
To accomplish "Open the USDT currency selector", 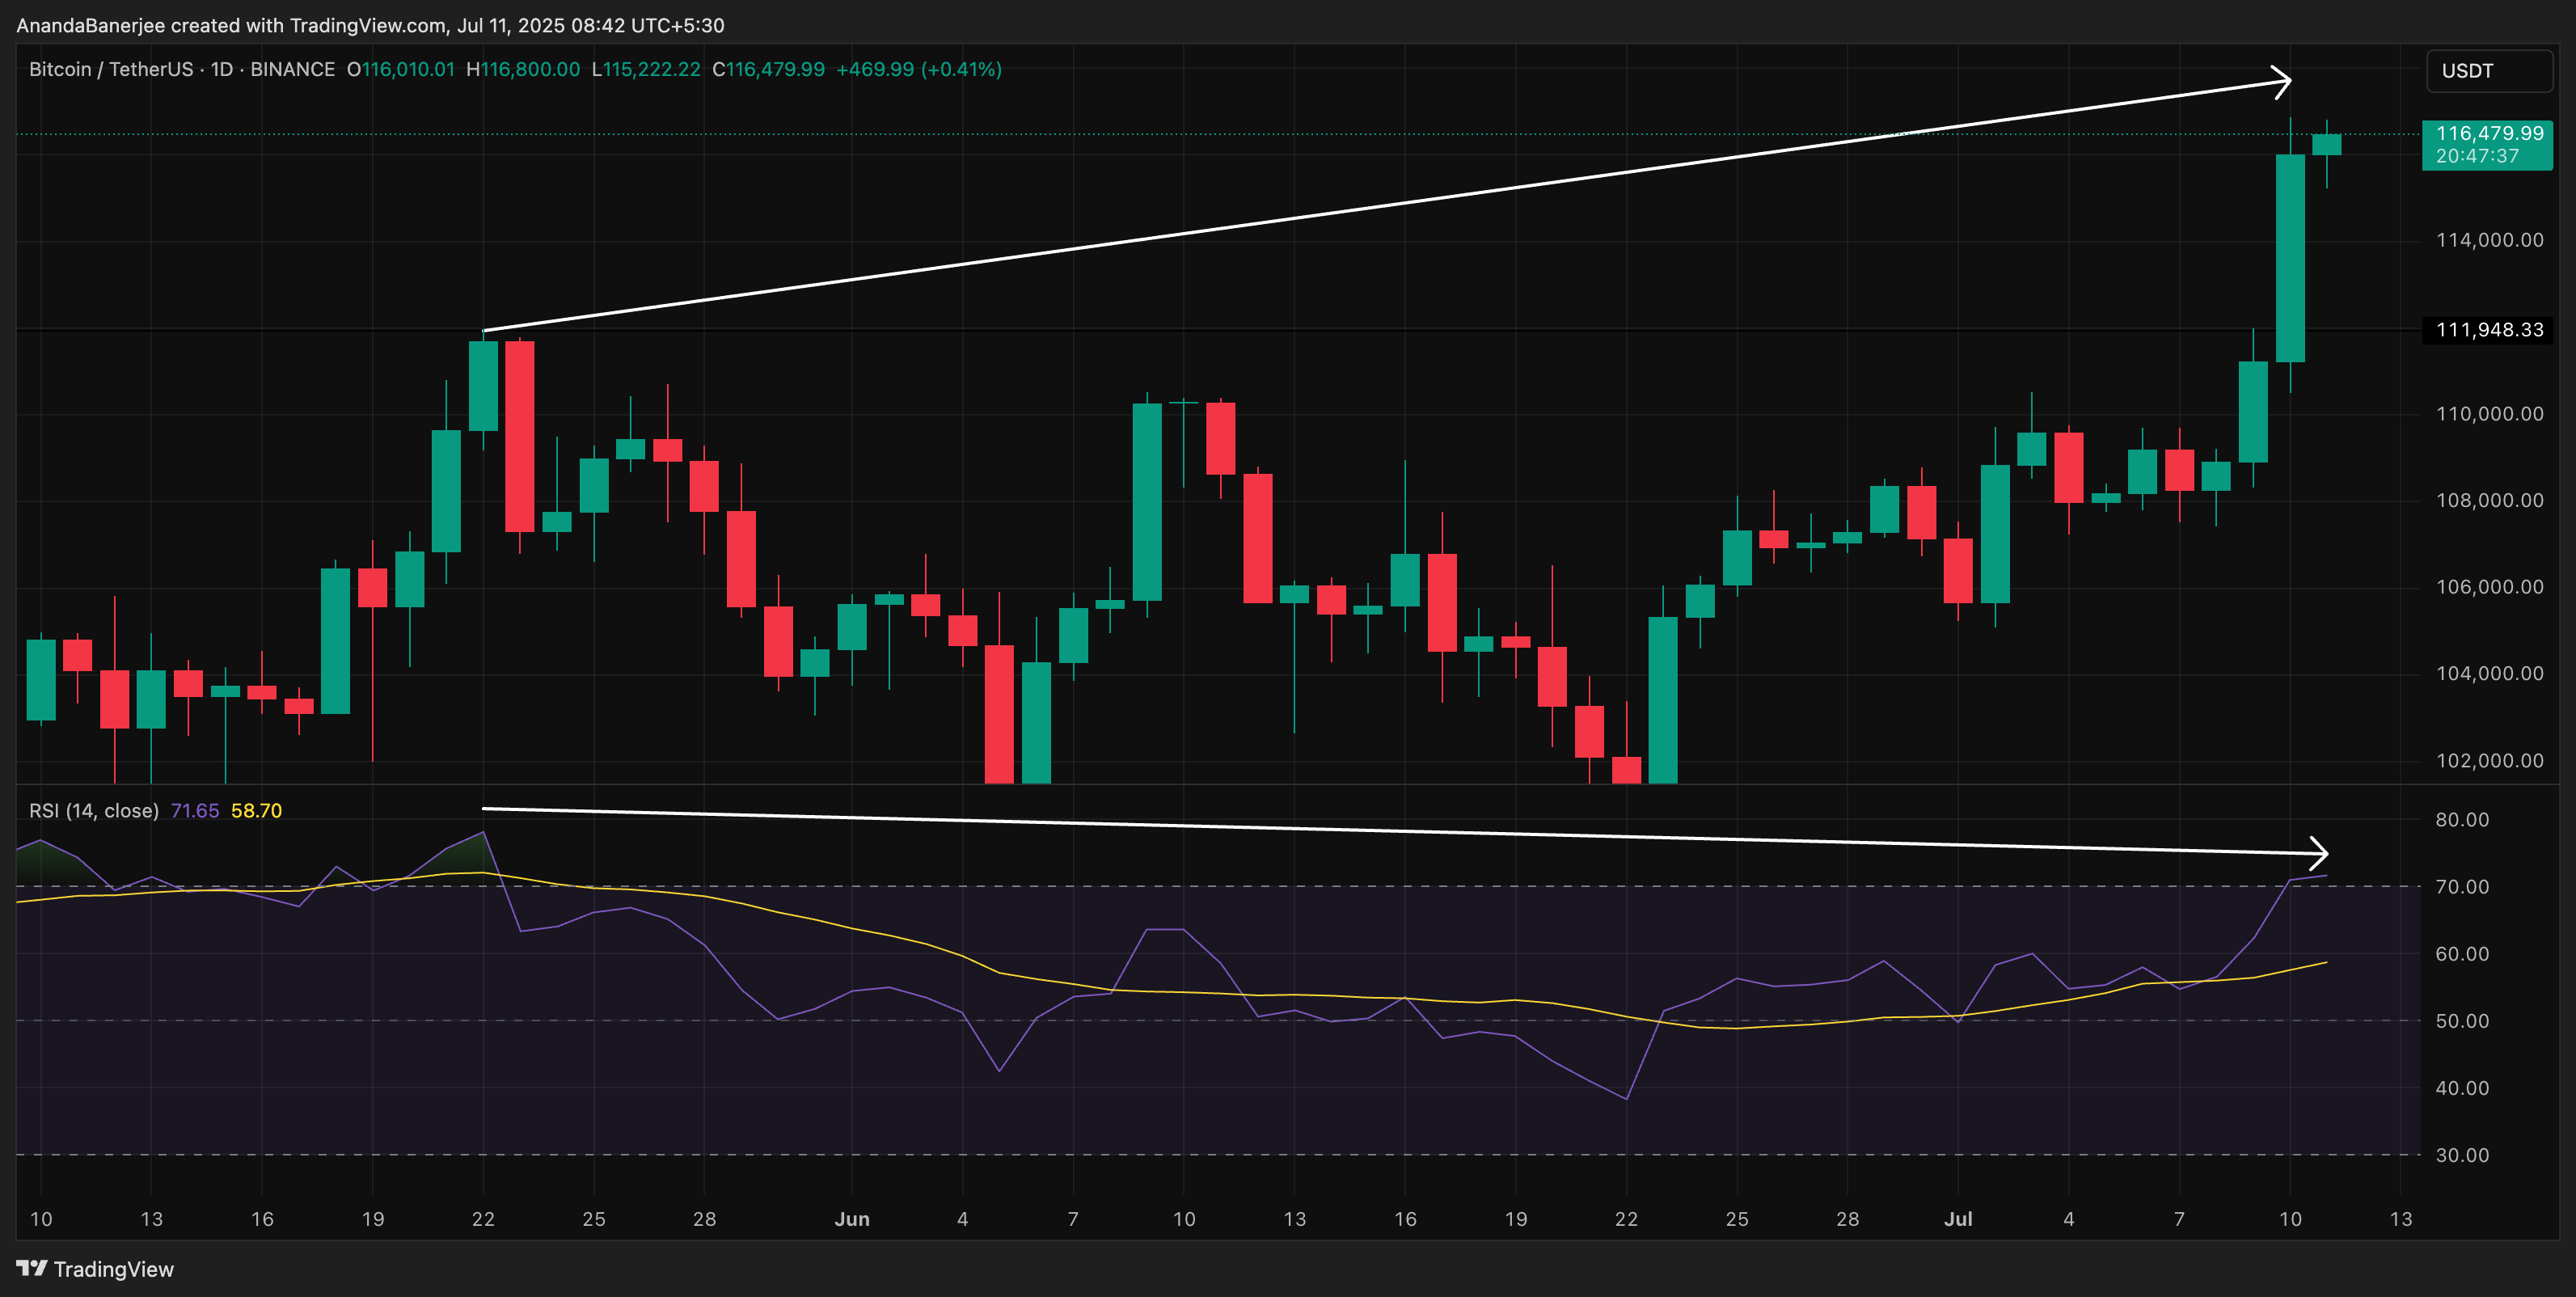I will pos(2488,71).
